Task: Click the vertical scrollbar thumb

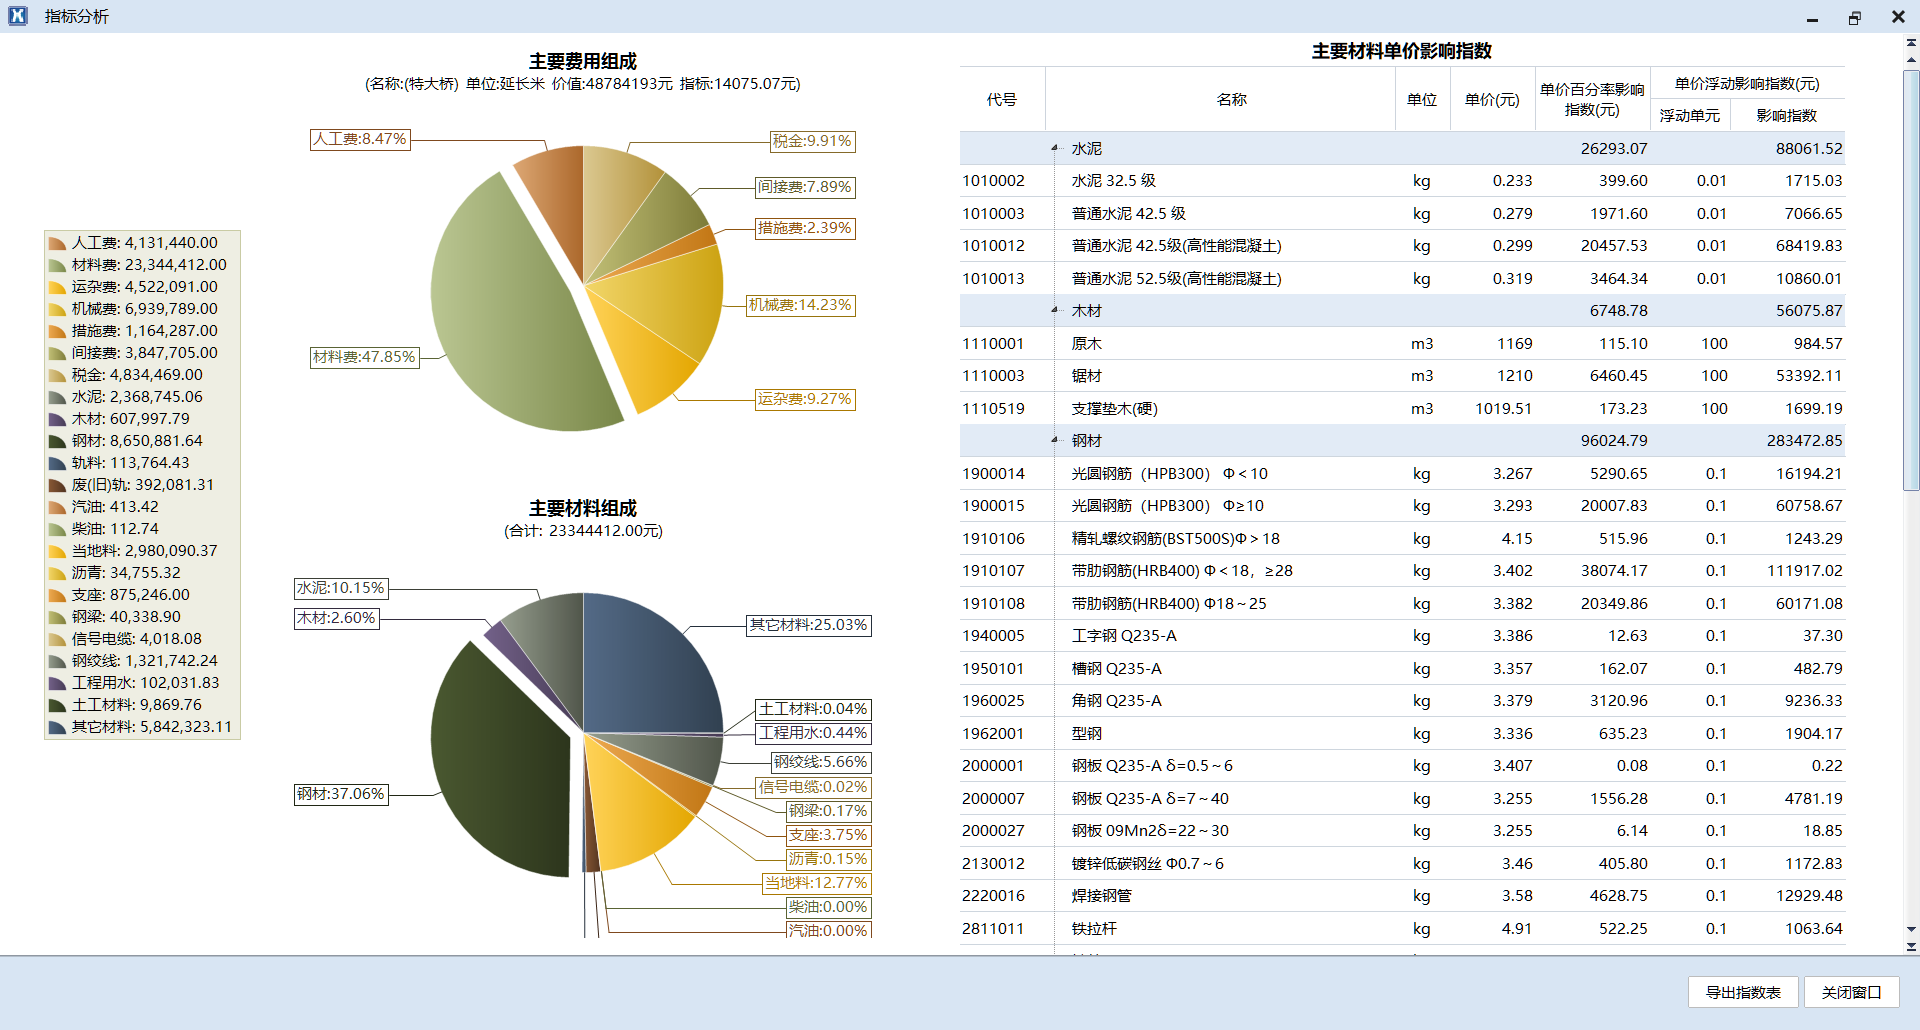Action: [1911, 280]
